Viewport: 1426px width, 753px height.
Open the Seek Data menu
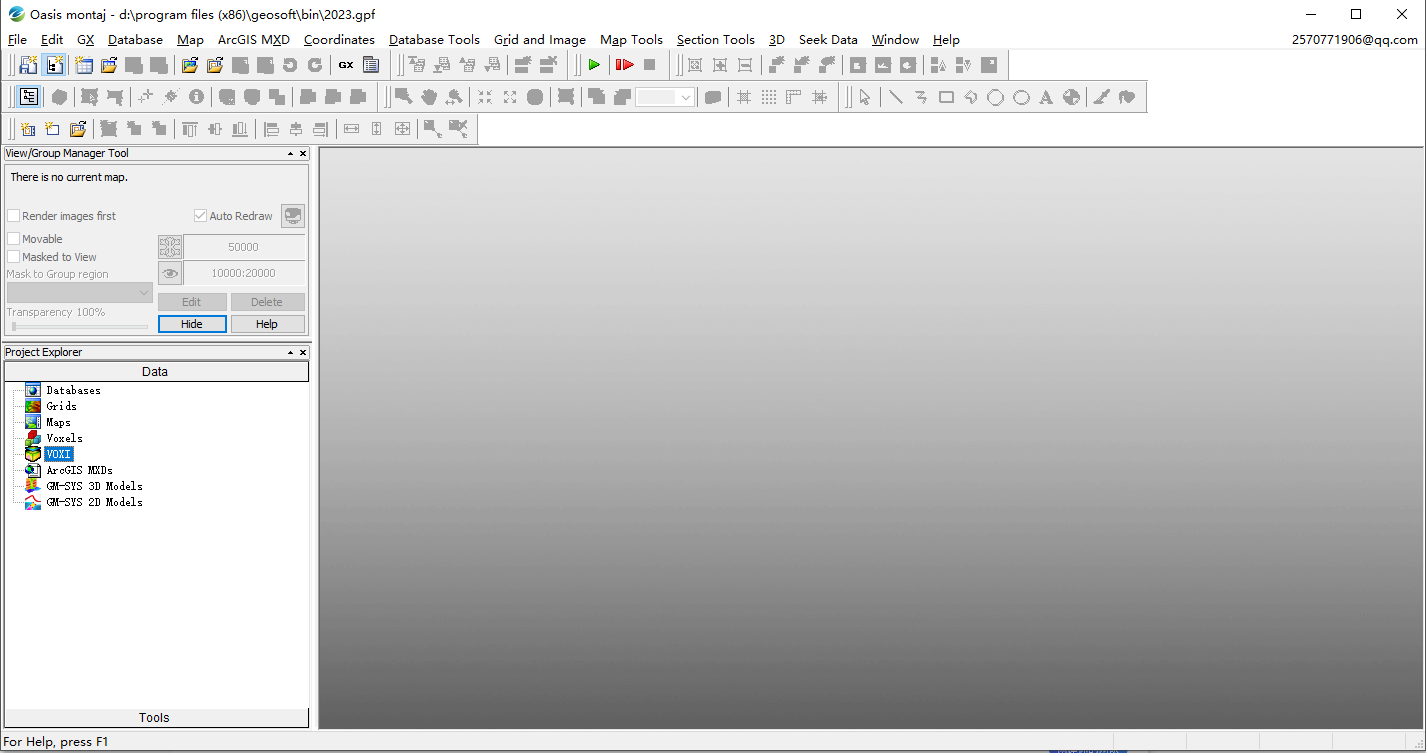coord(828,40)
